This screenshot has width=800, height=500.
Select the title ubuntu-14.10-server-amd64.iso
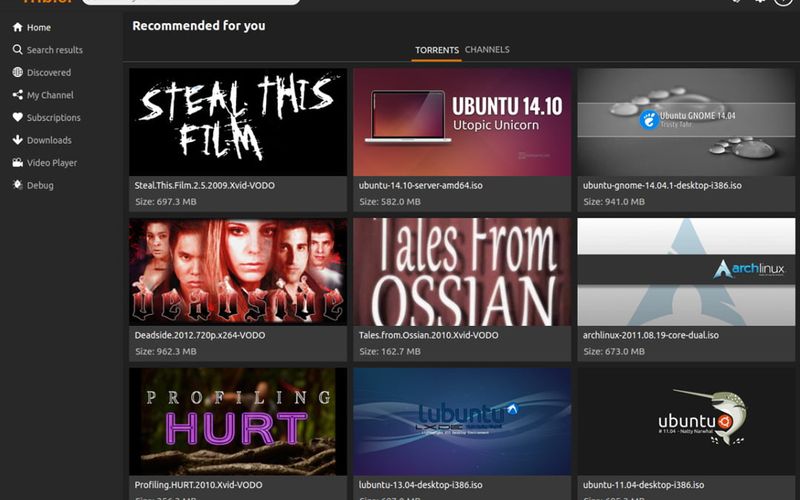click(420, 185)
